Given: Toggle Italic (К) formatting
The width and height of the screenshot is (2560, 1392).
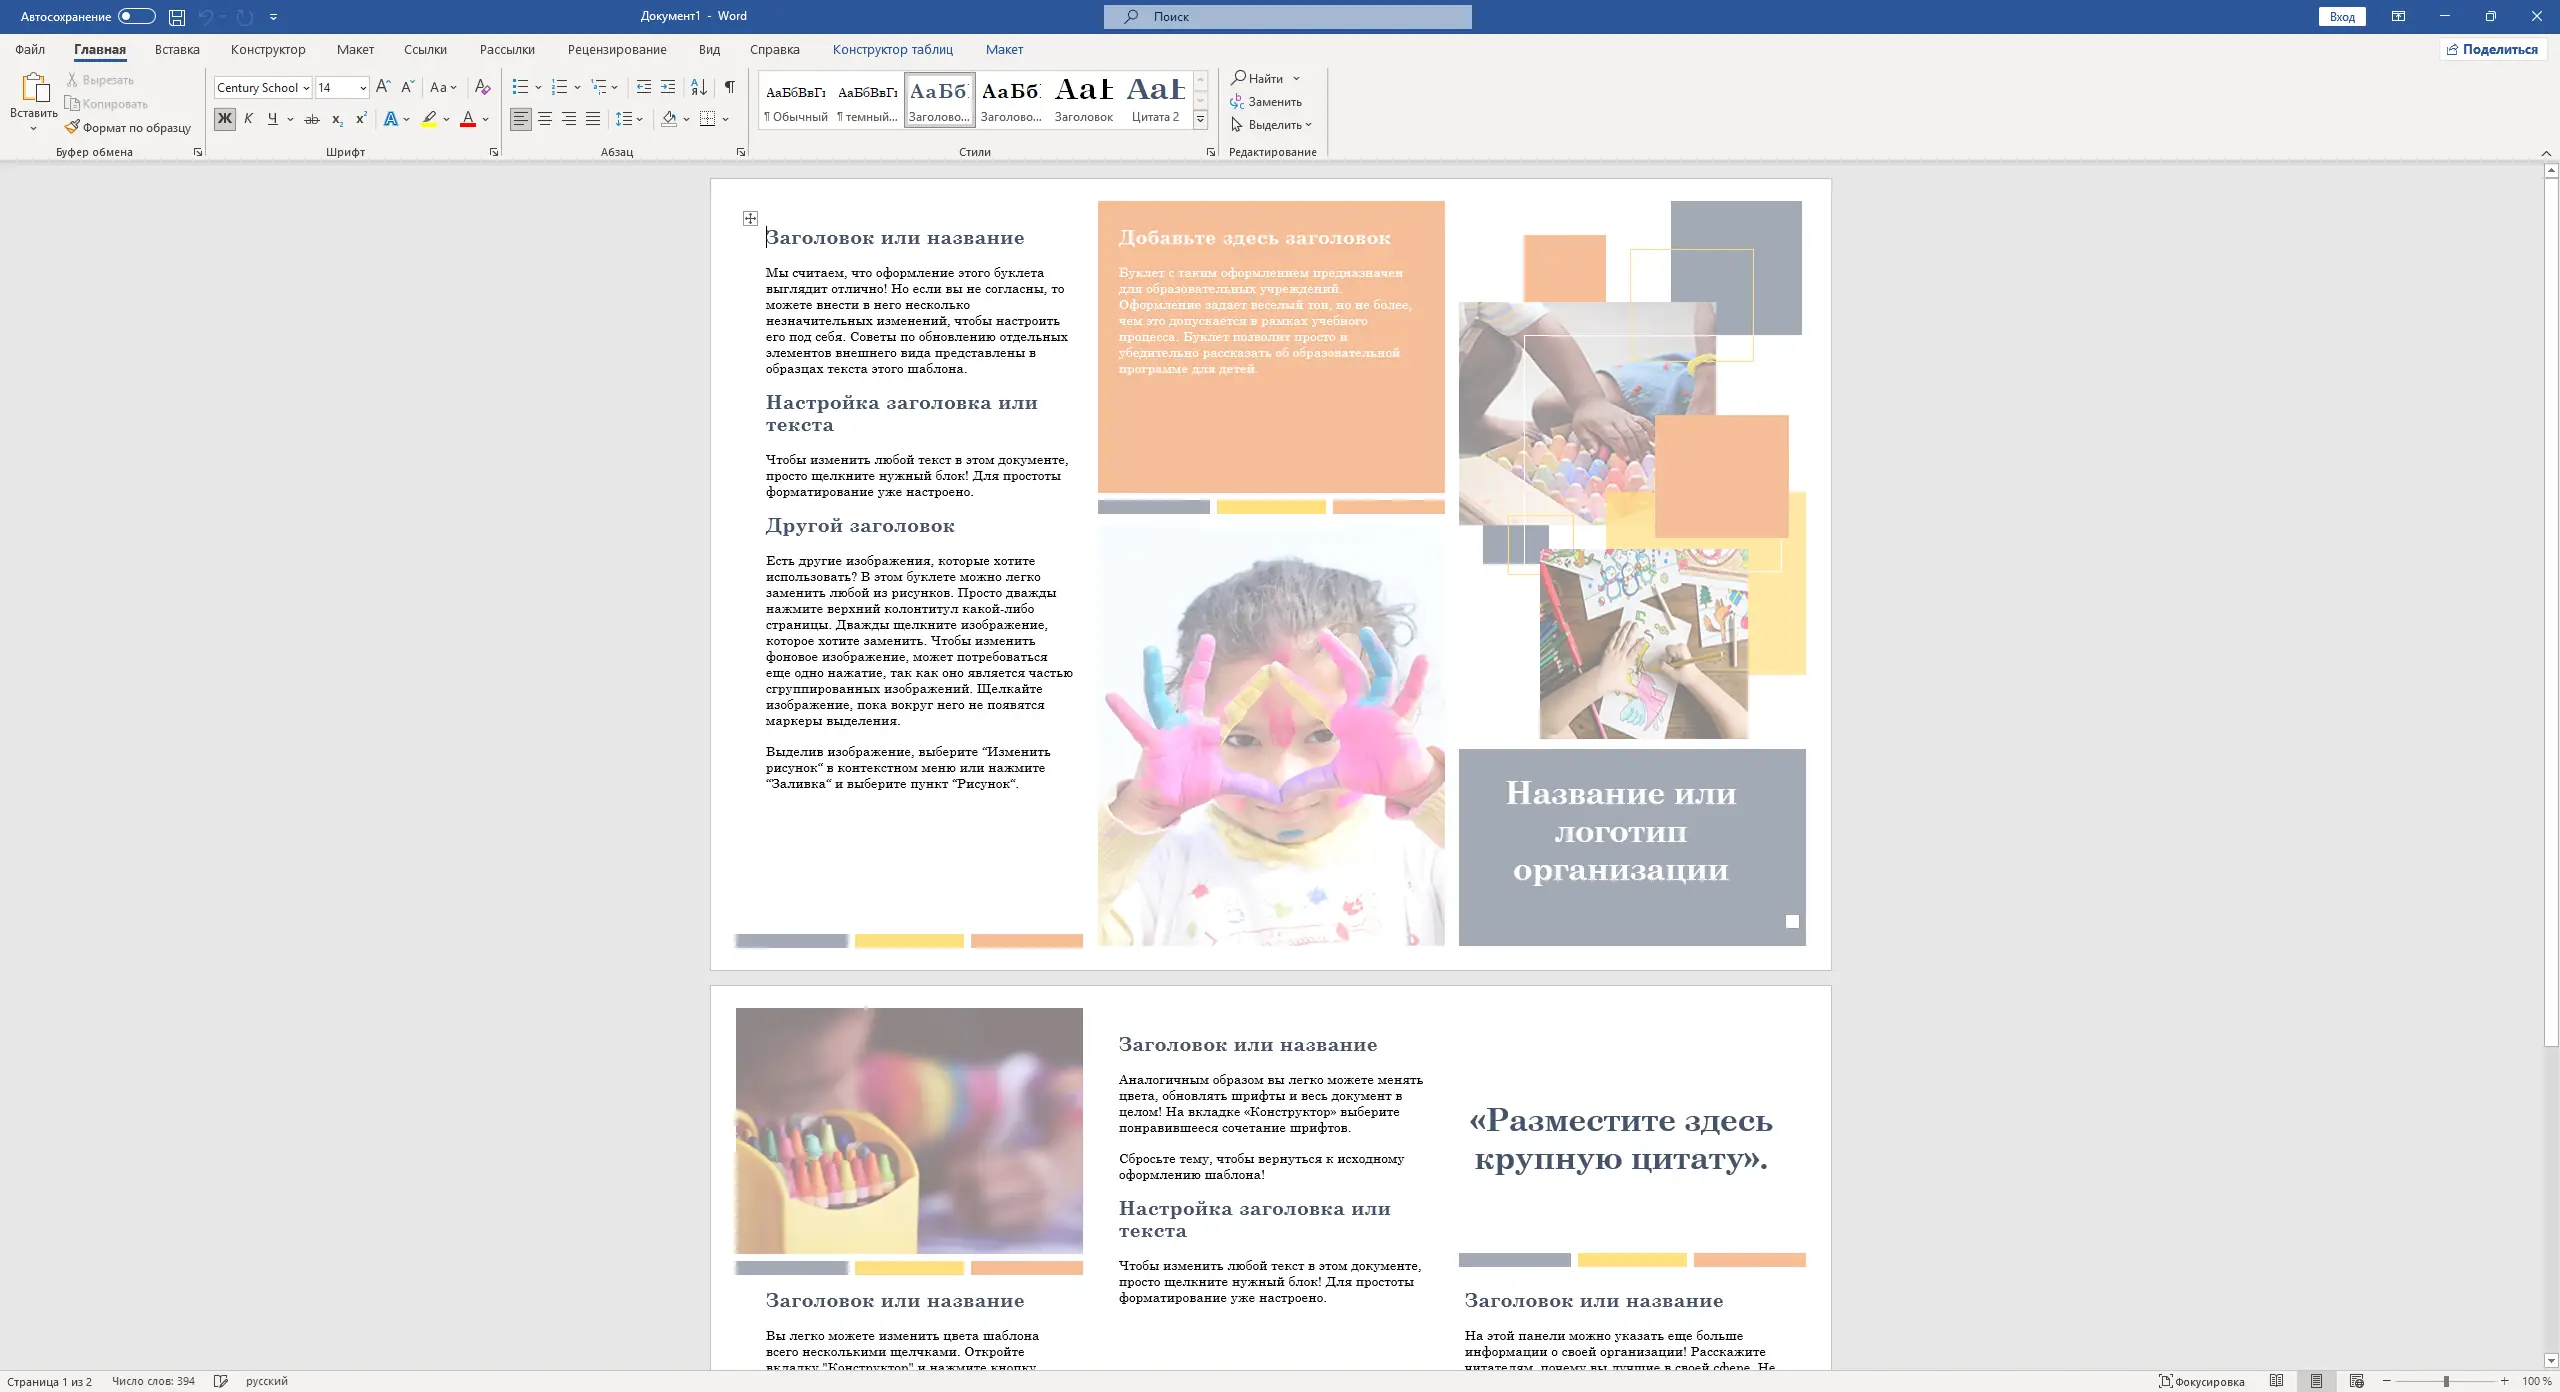Looking at the screenshot, I should pyautogui.click(x=248, y=119).
